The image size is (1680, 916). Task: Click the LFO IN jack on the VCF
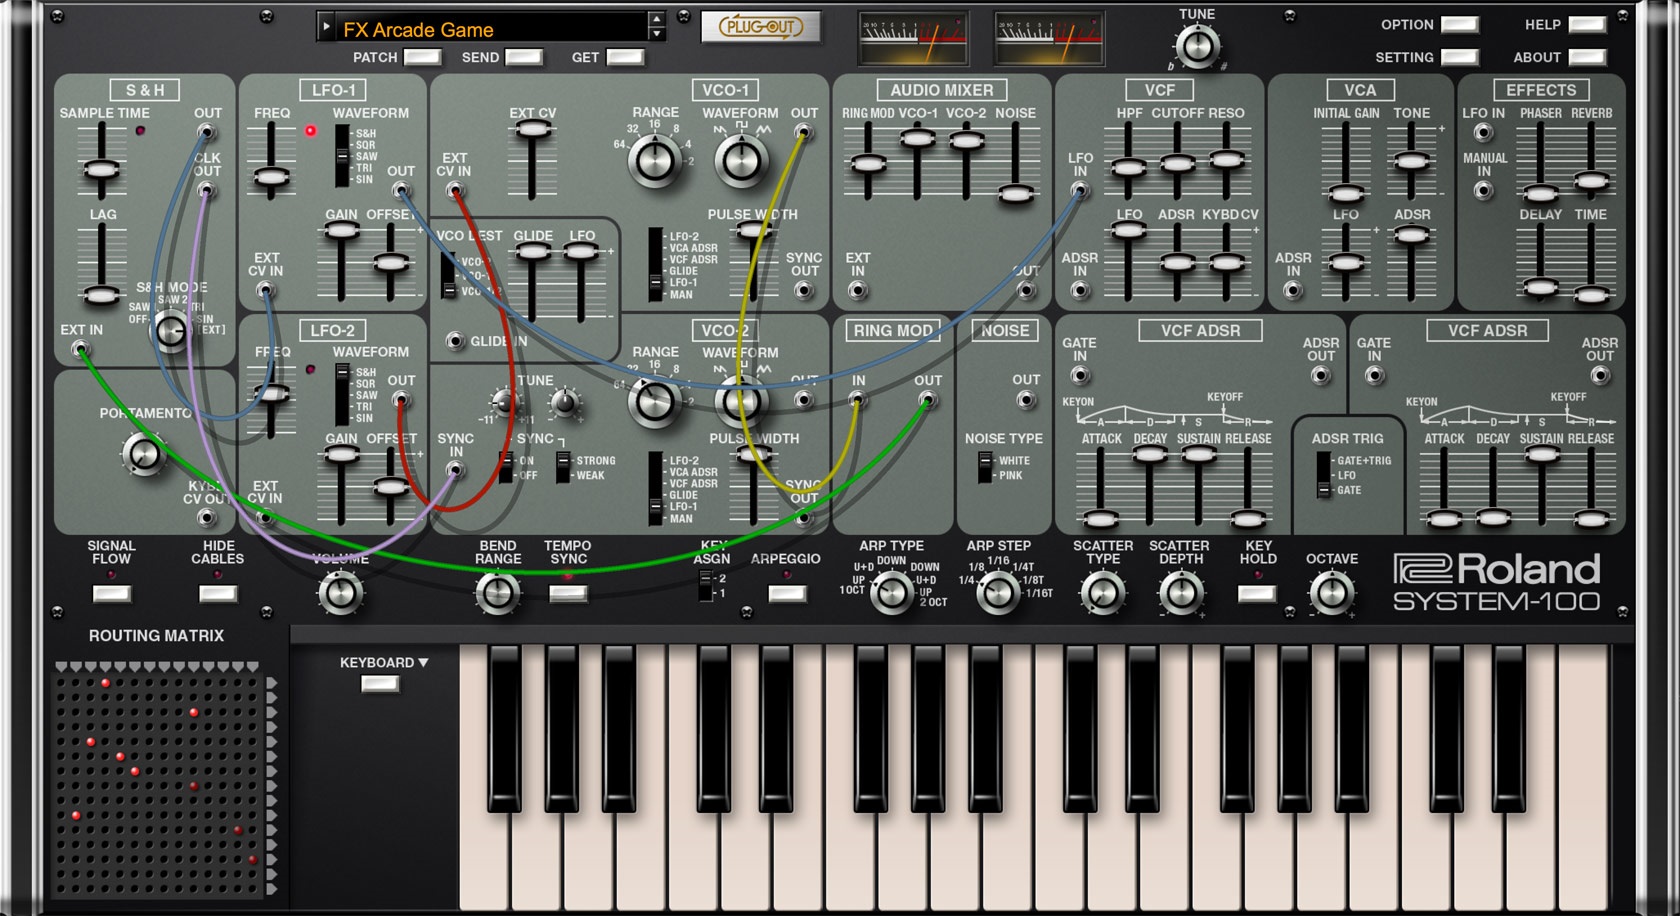(1080, 188)
